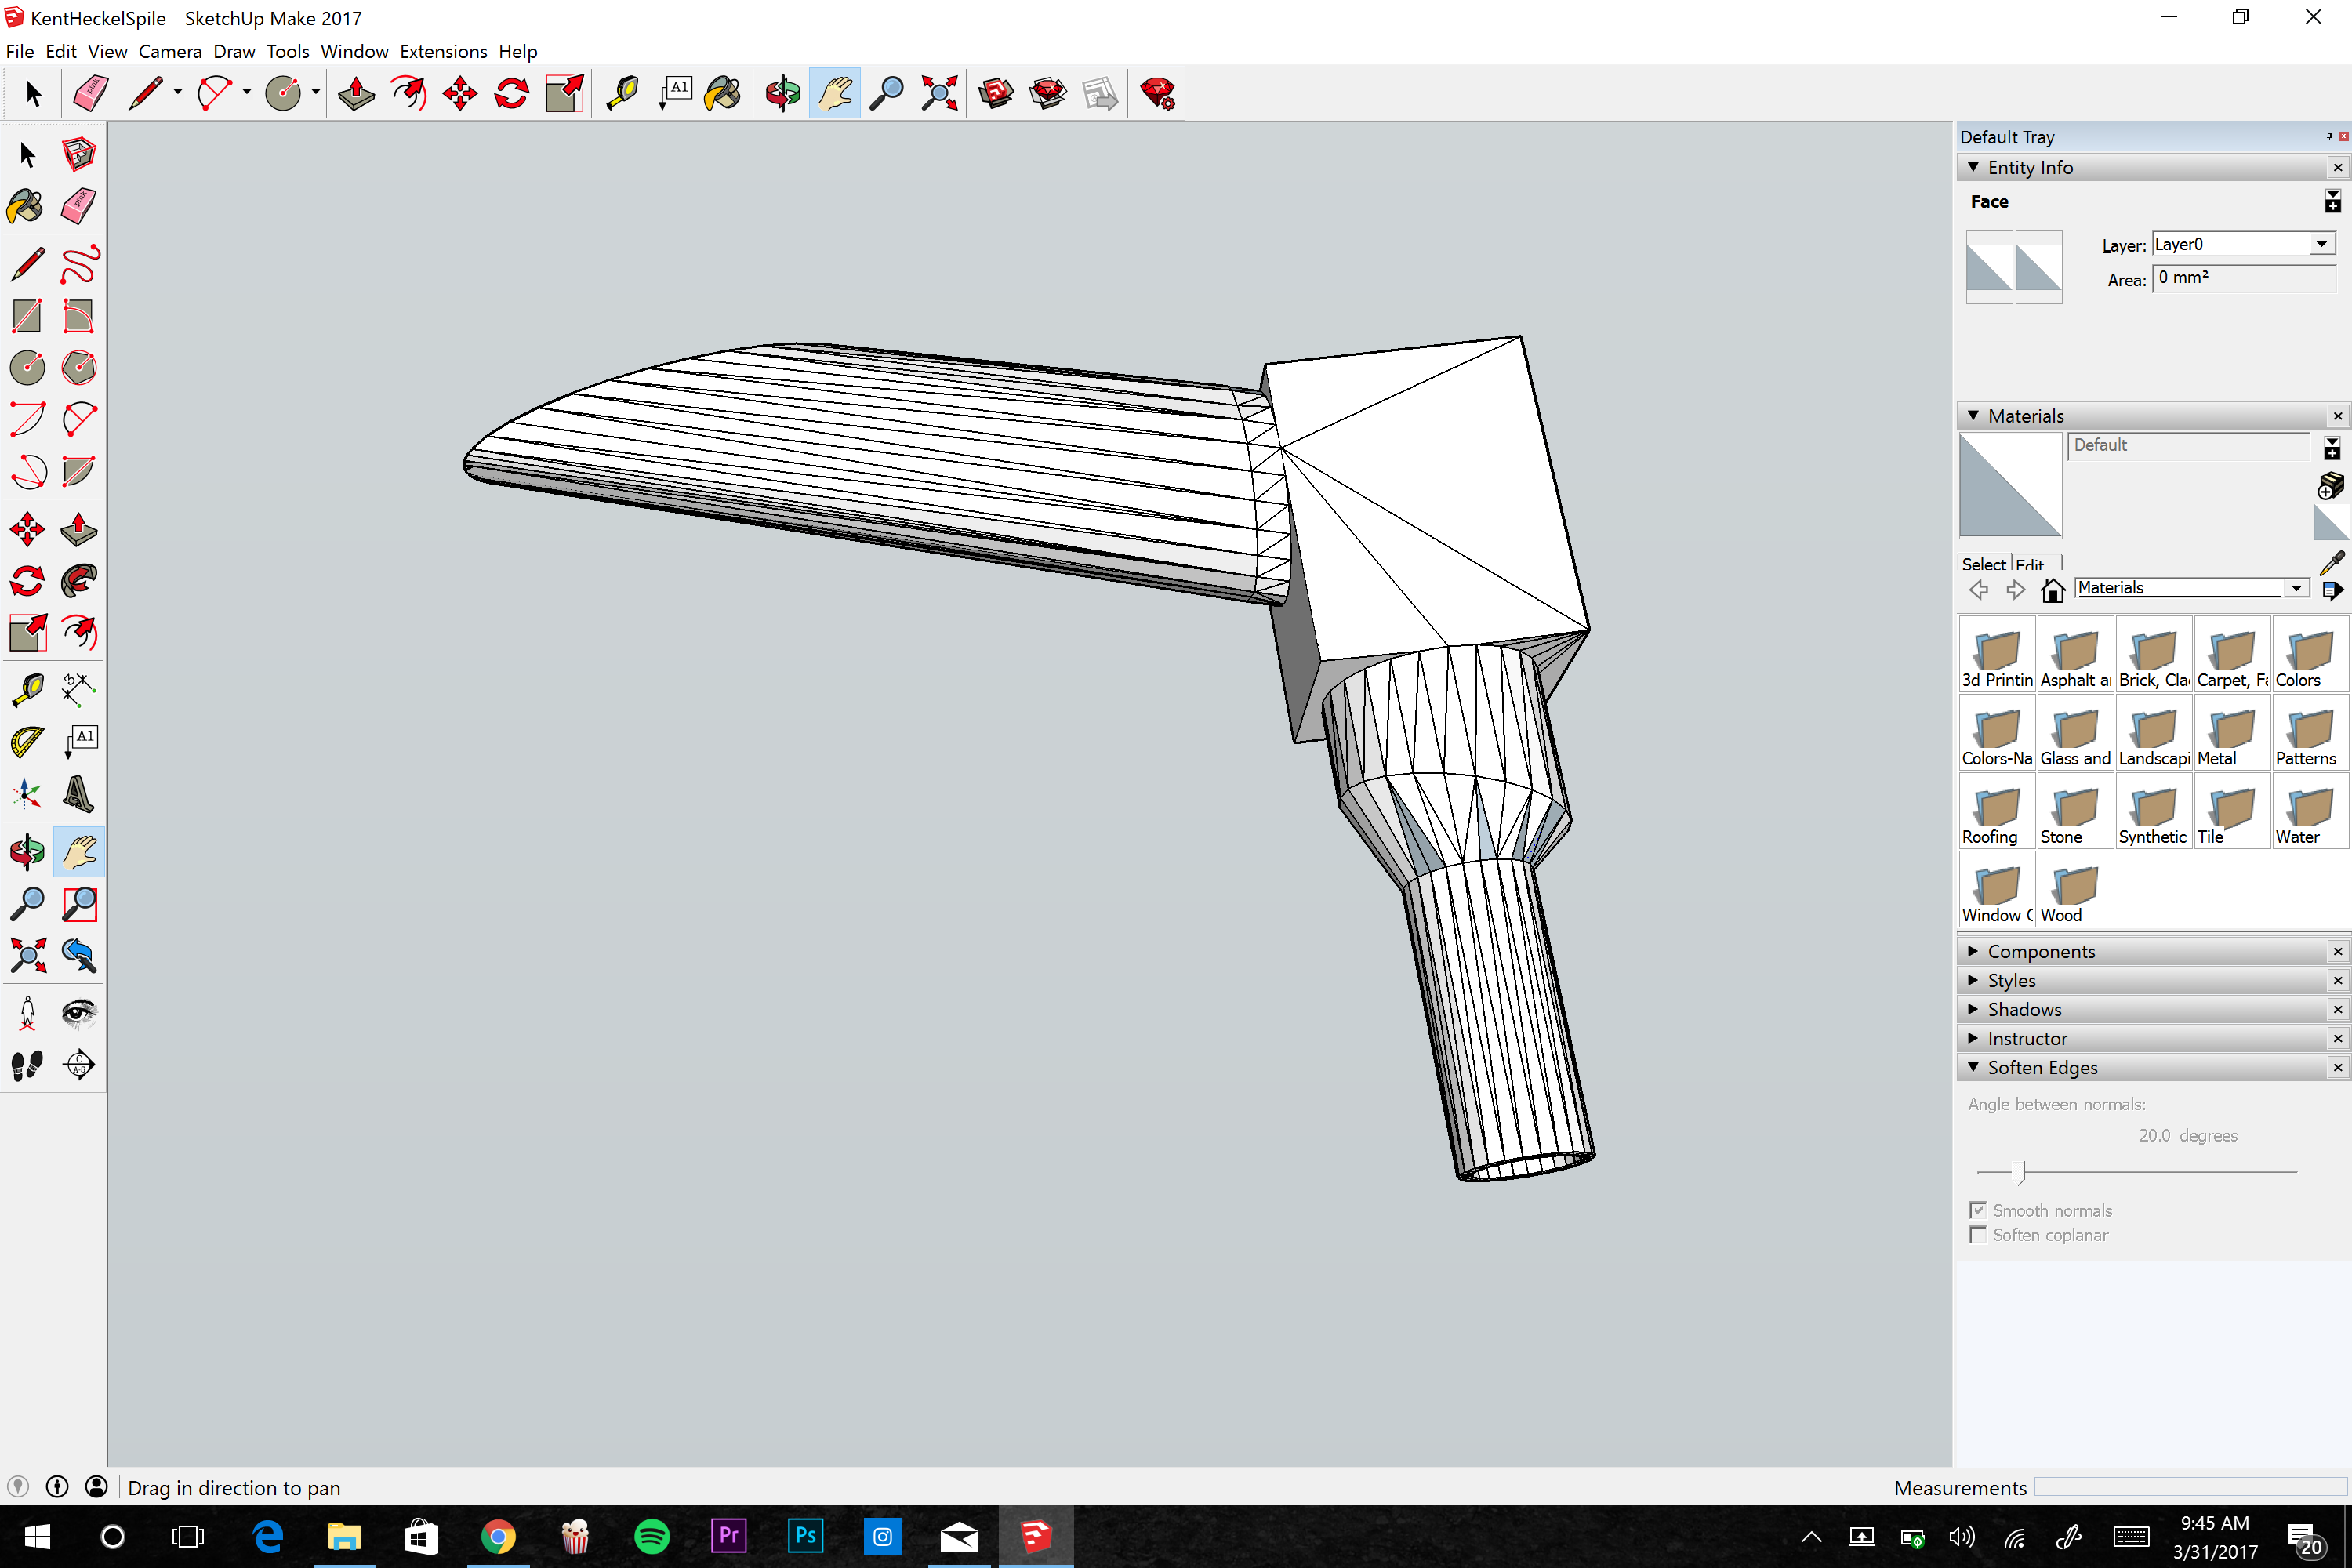Enable the Soften coplanar checkbox
The image size is (2352, 1568).
click(x=1977, y=1235)
